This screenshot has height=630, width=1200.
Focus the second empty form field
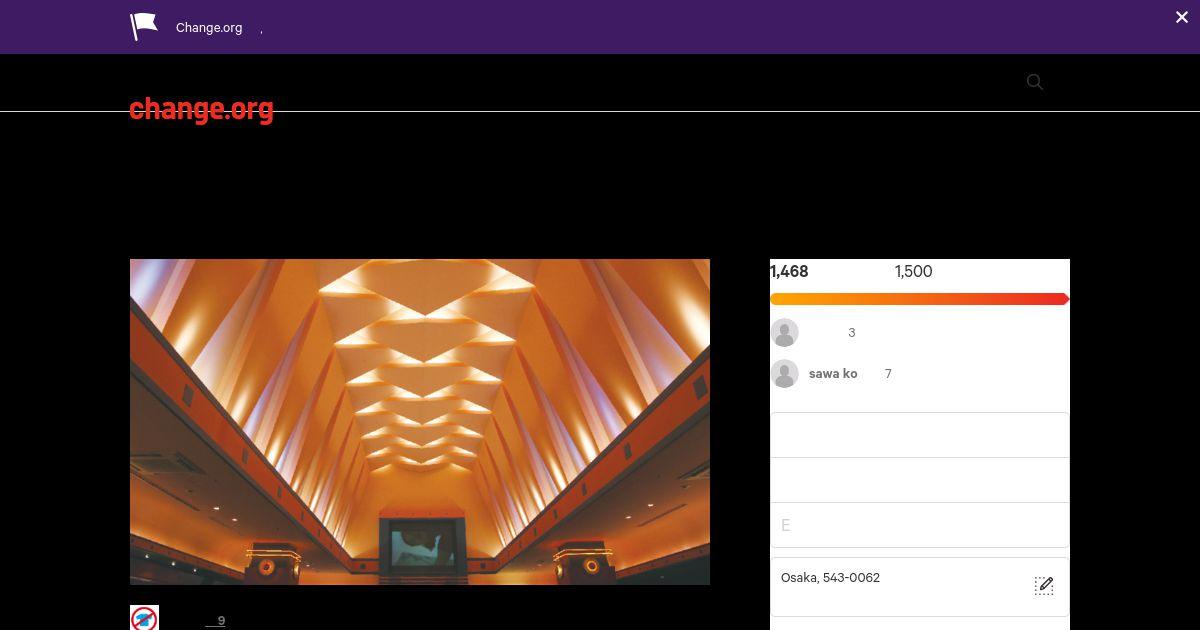[920, 480]
